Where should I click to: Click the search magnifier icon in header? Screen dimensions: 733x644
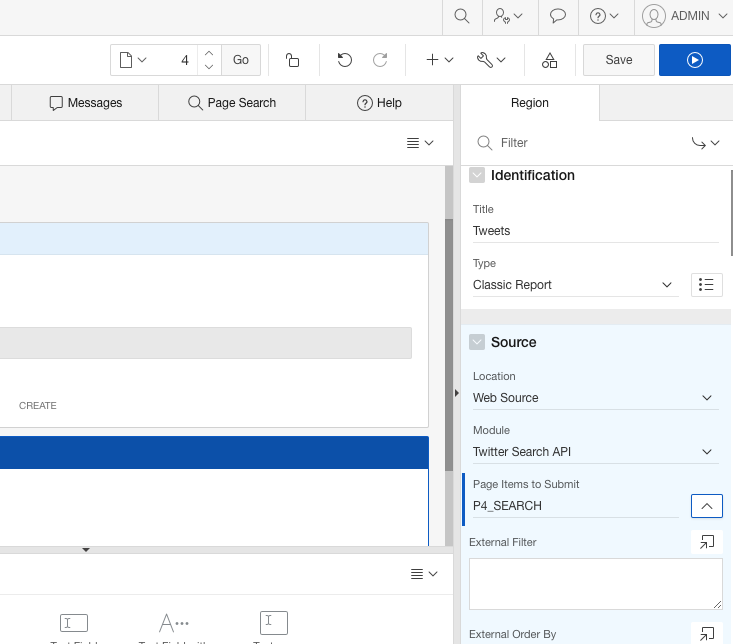[x=461, y=16]
